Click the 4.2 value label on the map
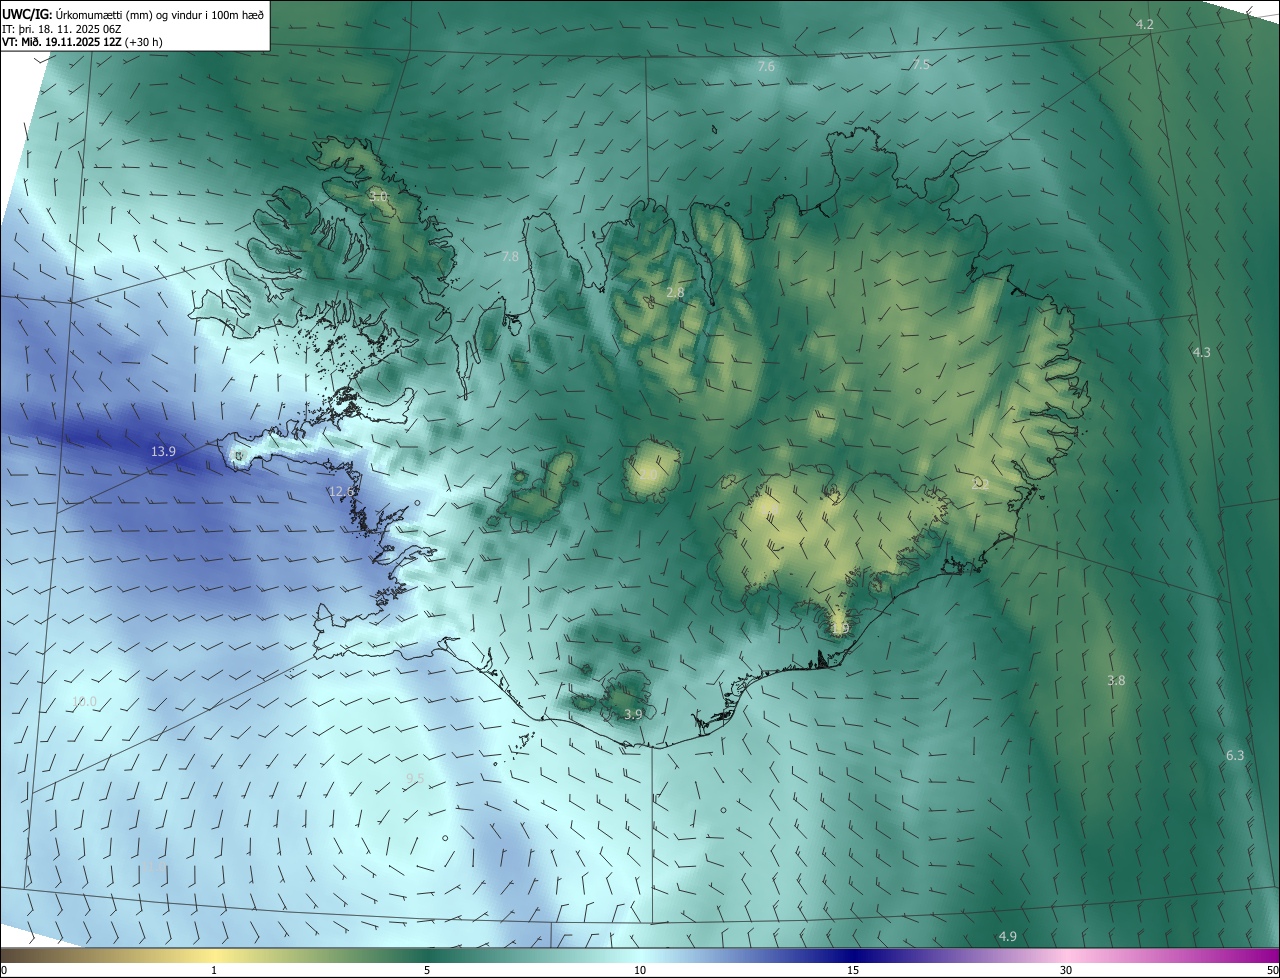1280x978 pixels. [1145, 24]
